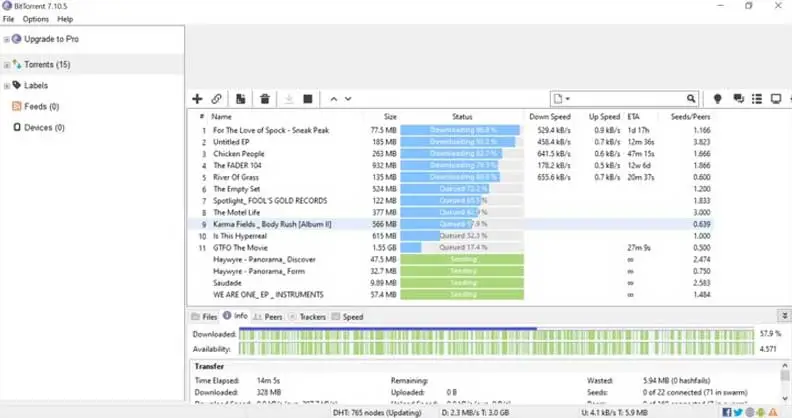Expand the Labels tree node
Viewport: 792px width, 418px height.
pos(6,86)
